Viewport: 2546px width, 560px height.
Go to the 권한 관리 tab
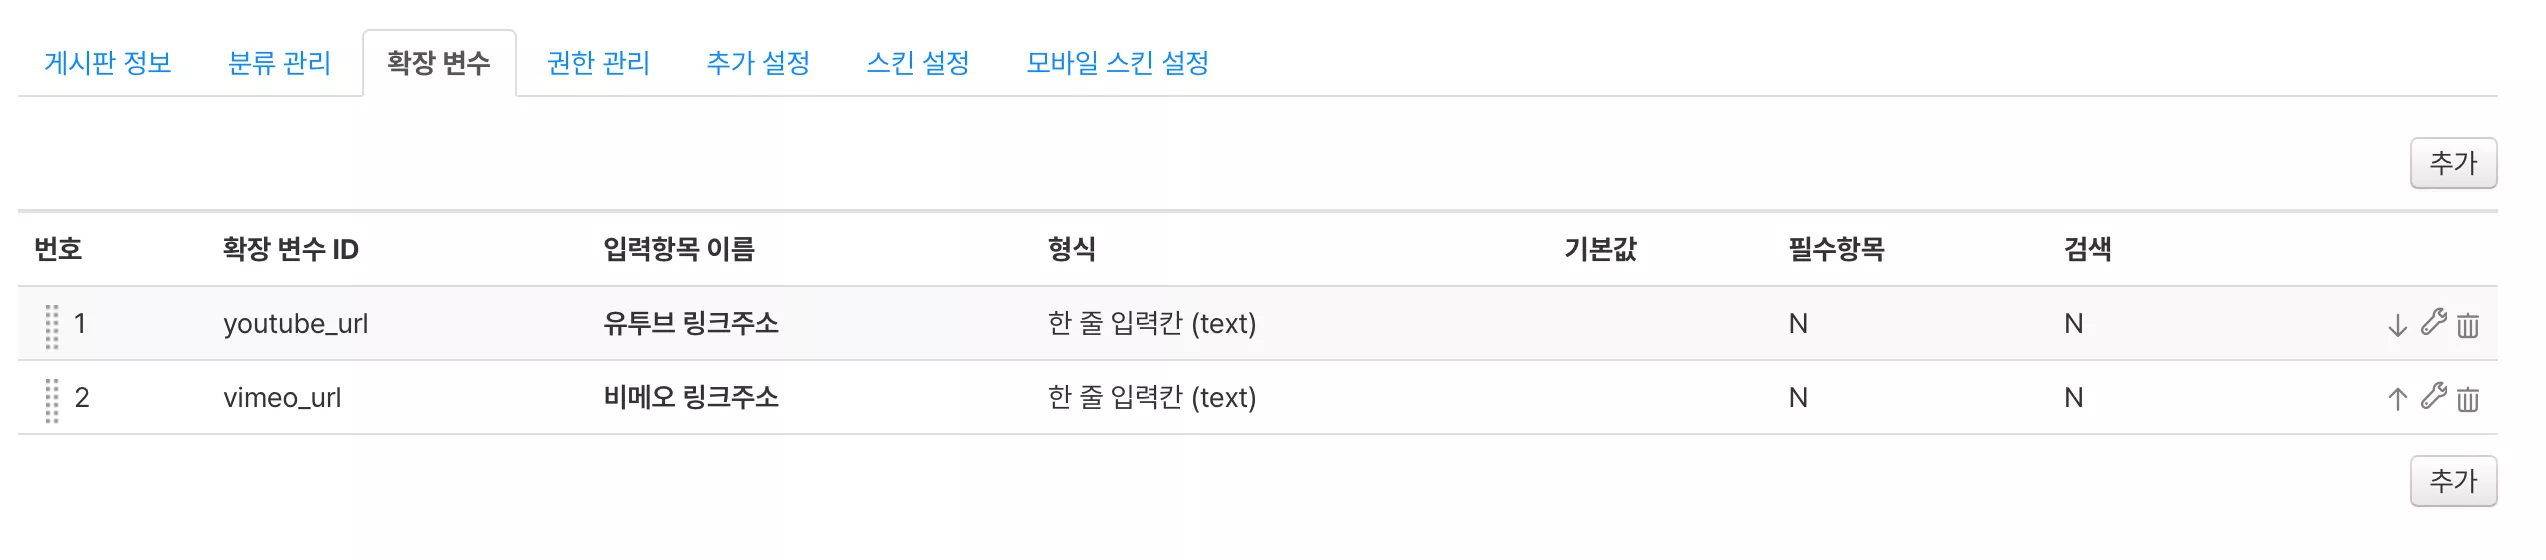[598, 63]
